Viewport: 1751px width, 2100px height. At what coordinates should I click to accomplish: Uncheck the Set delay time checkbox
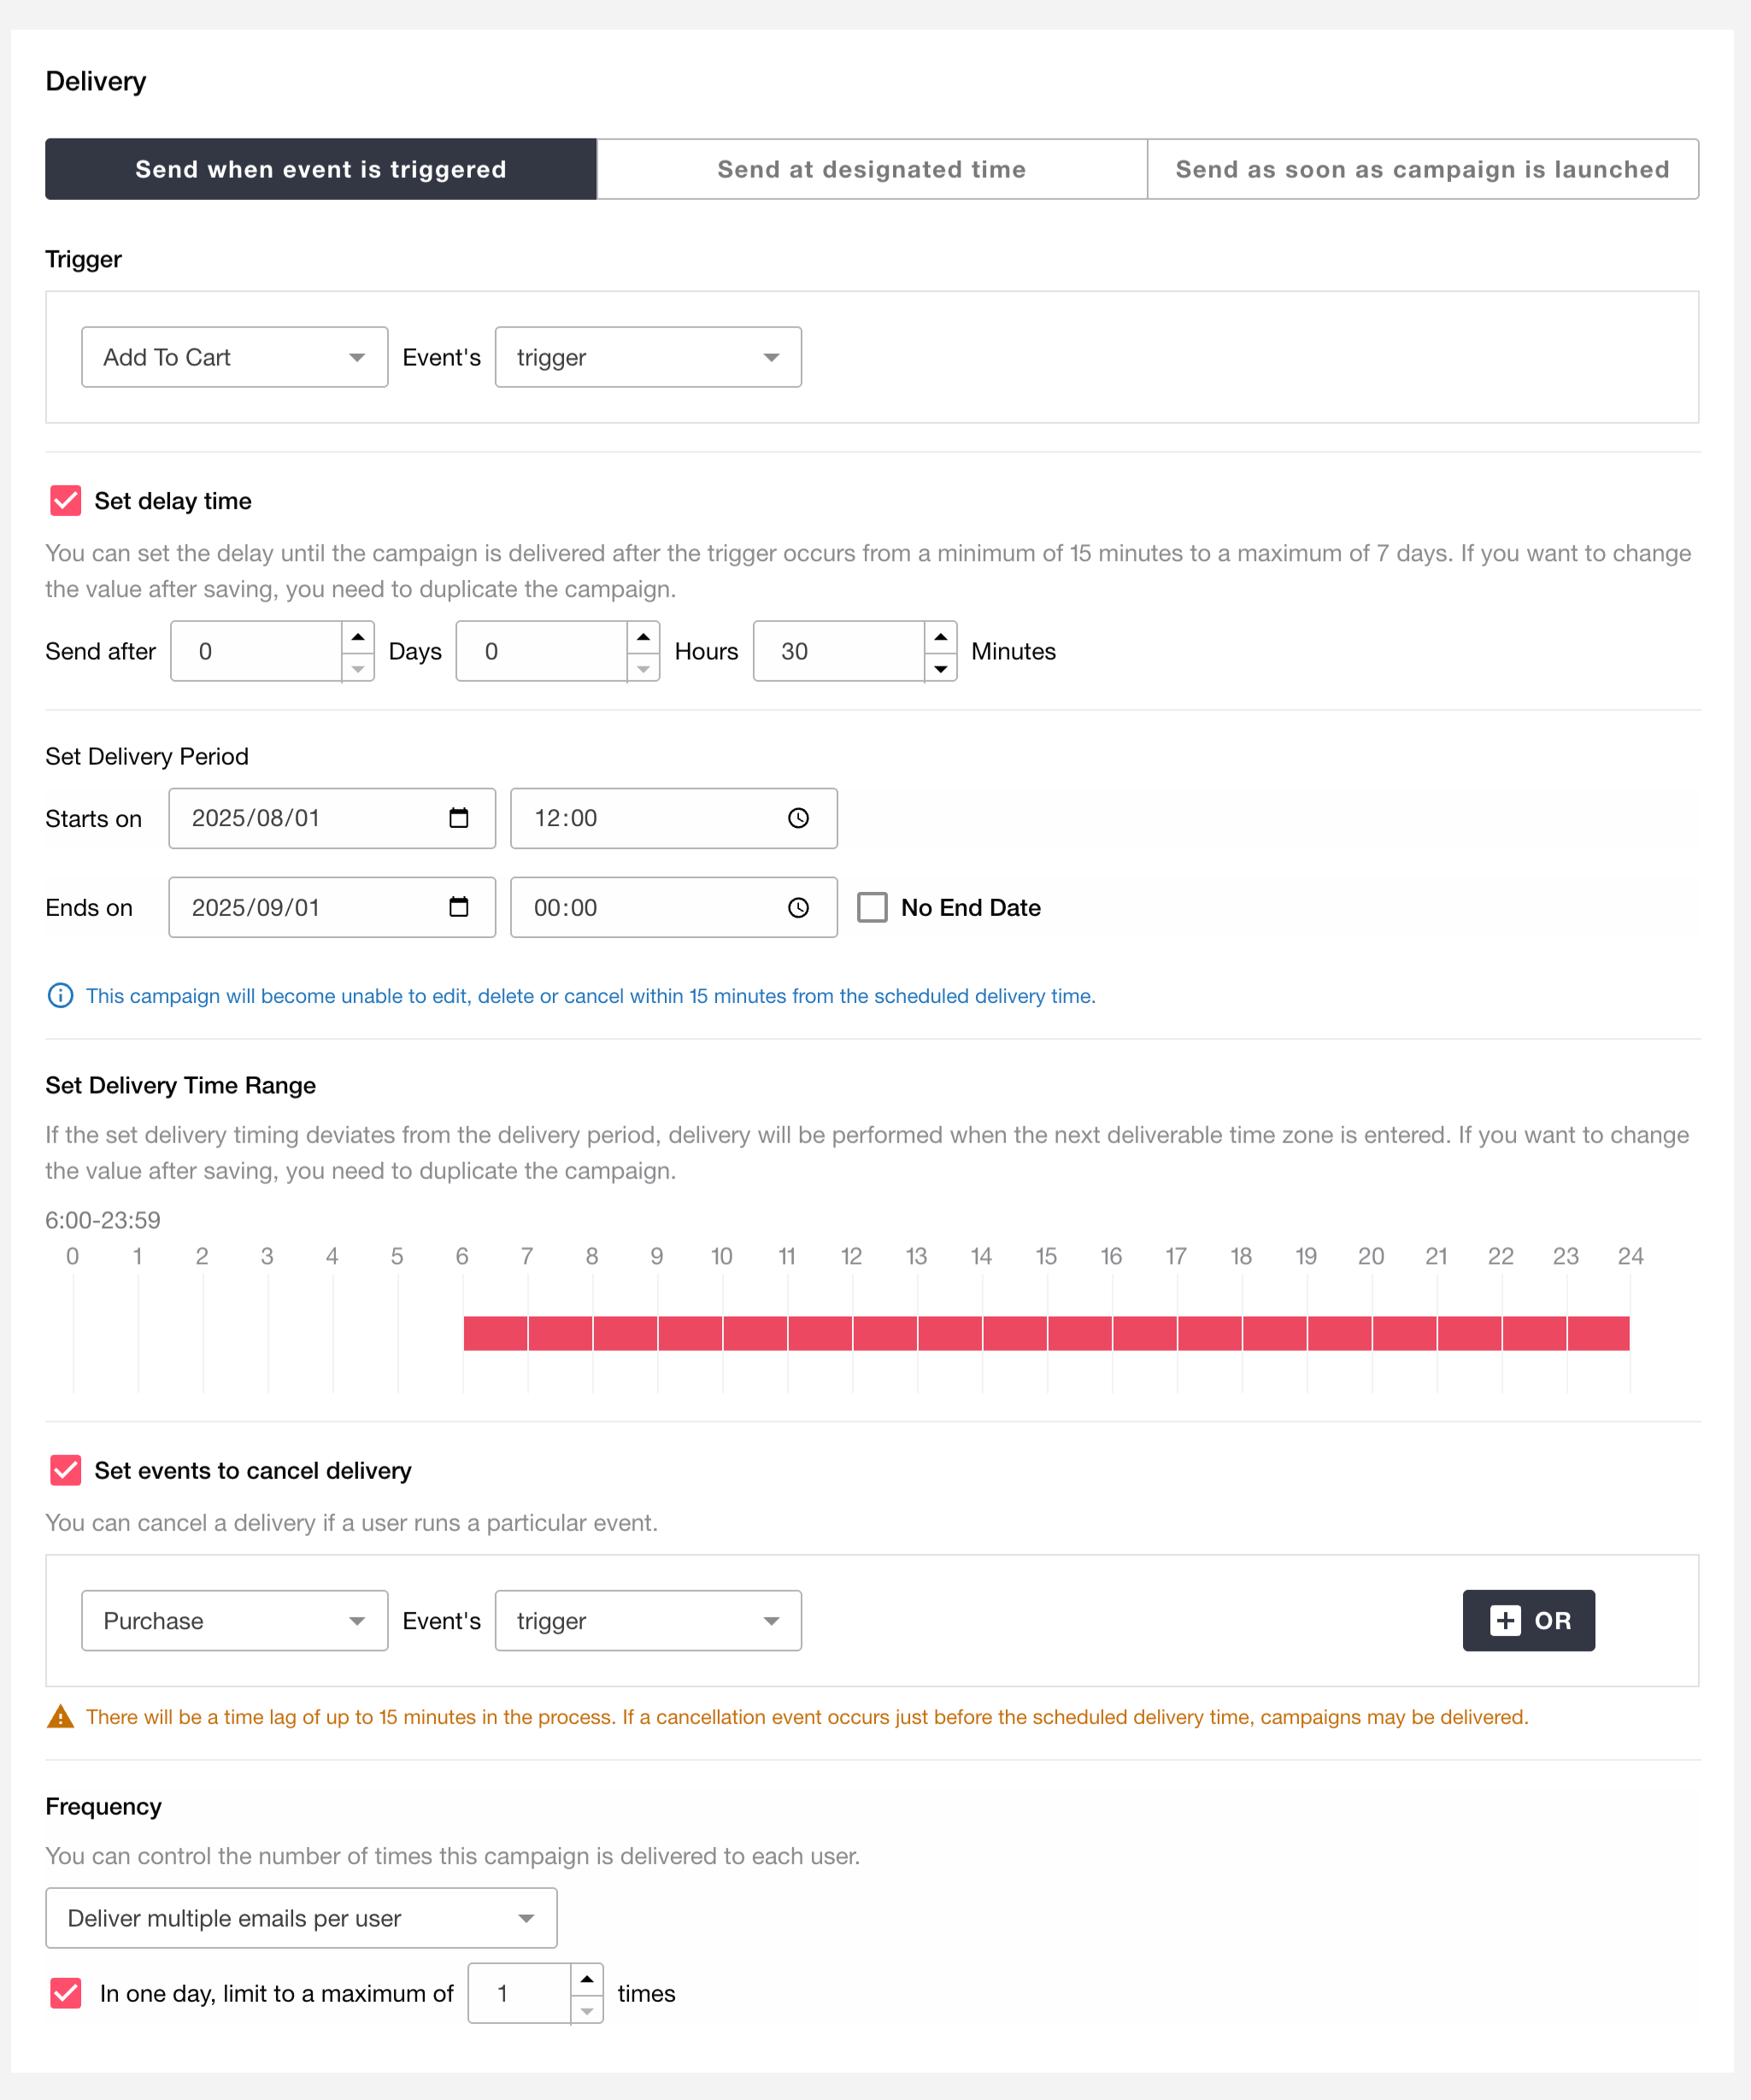click(x=66, y=501)
